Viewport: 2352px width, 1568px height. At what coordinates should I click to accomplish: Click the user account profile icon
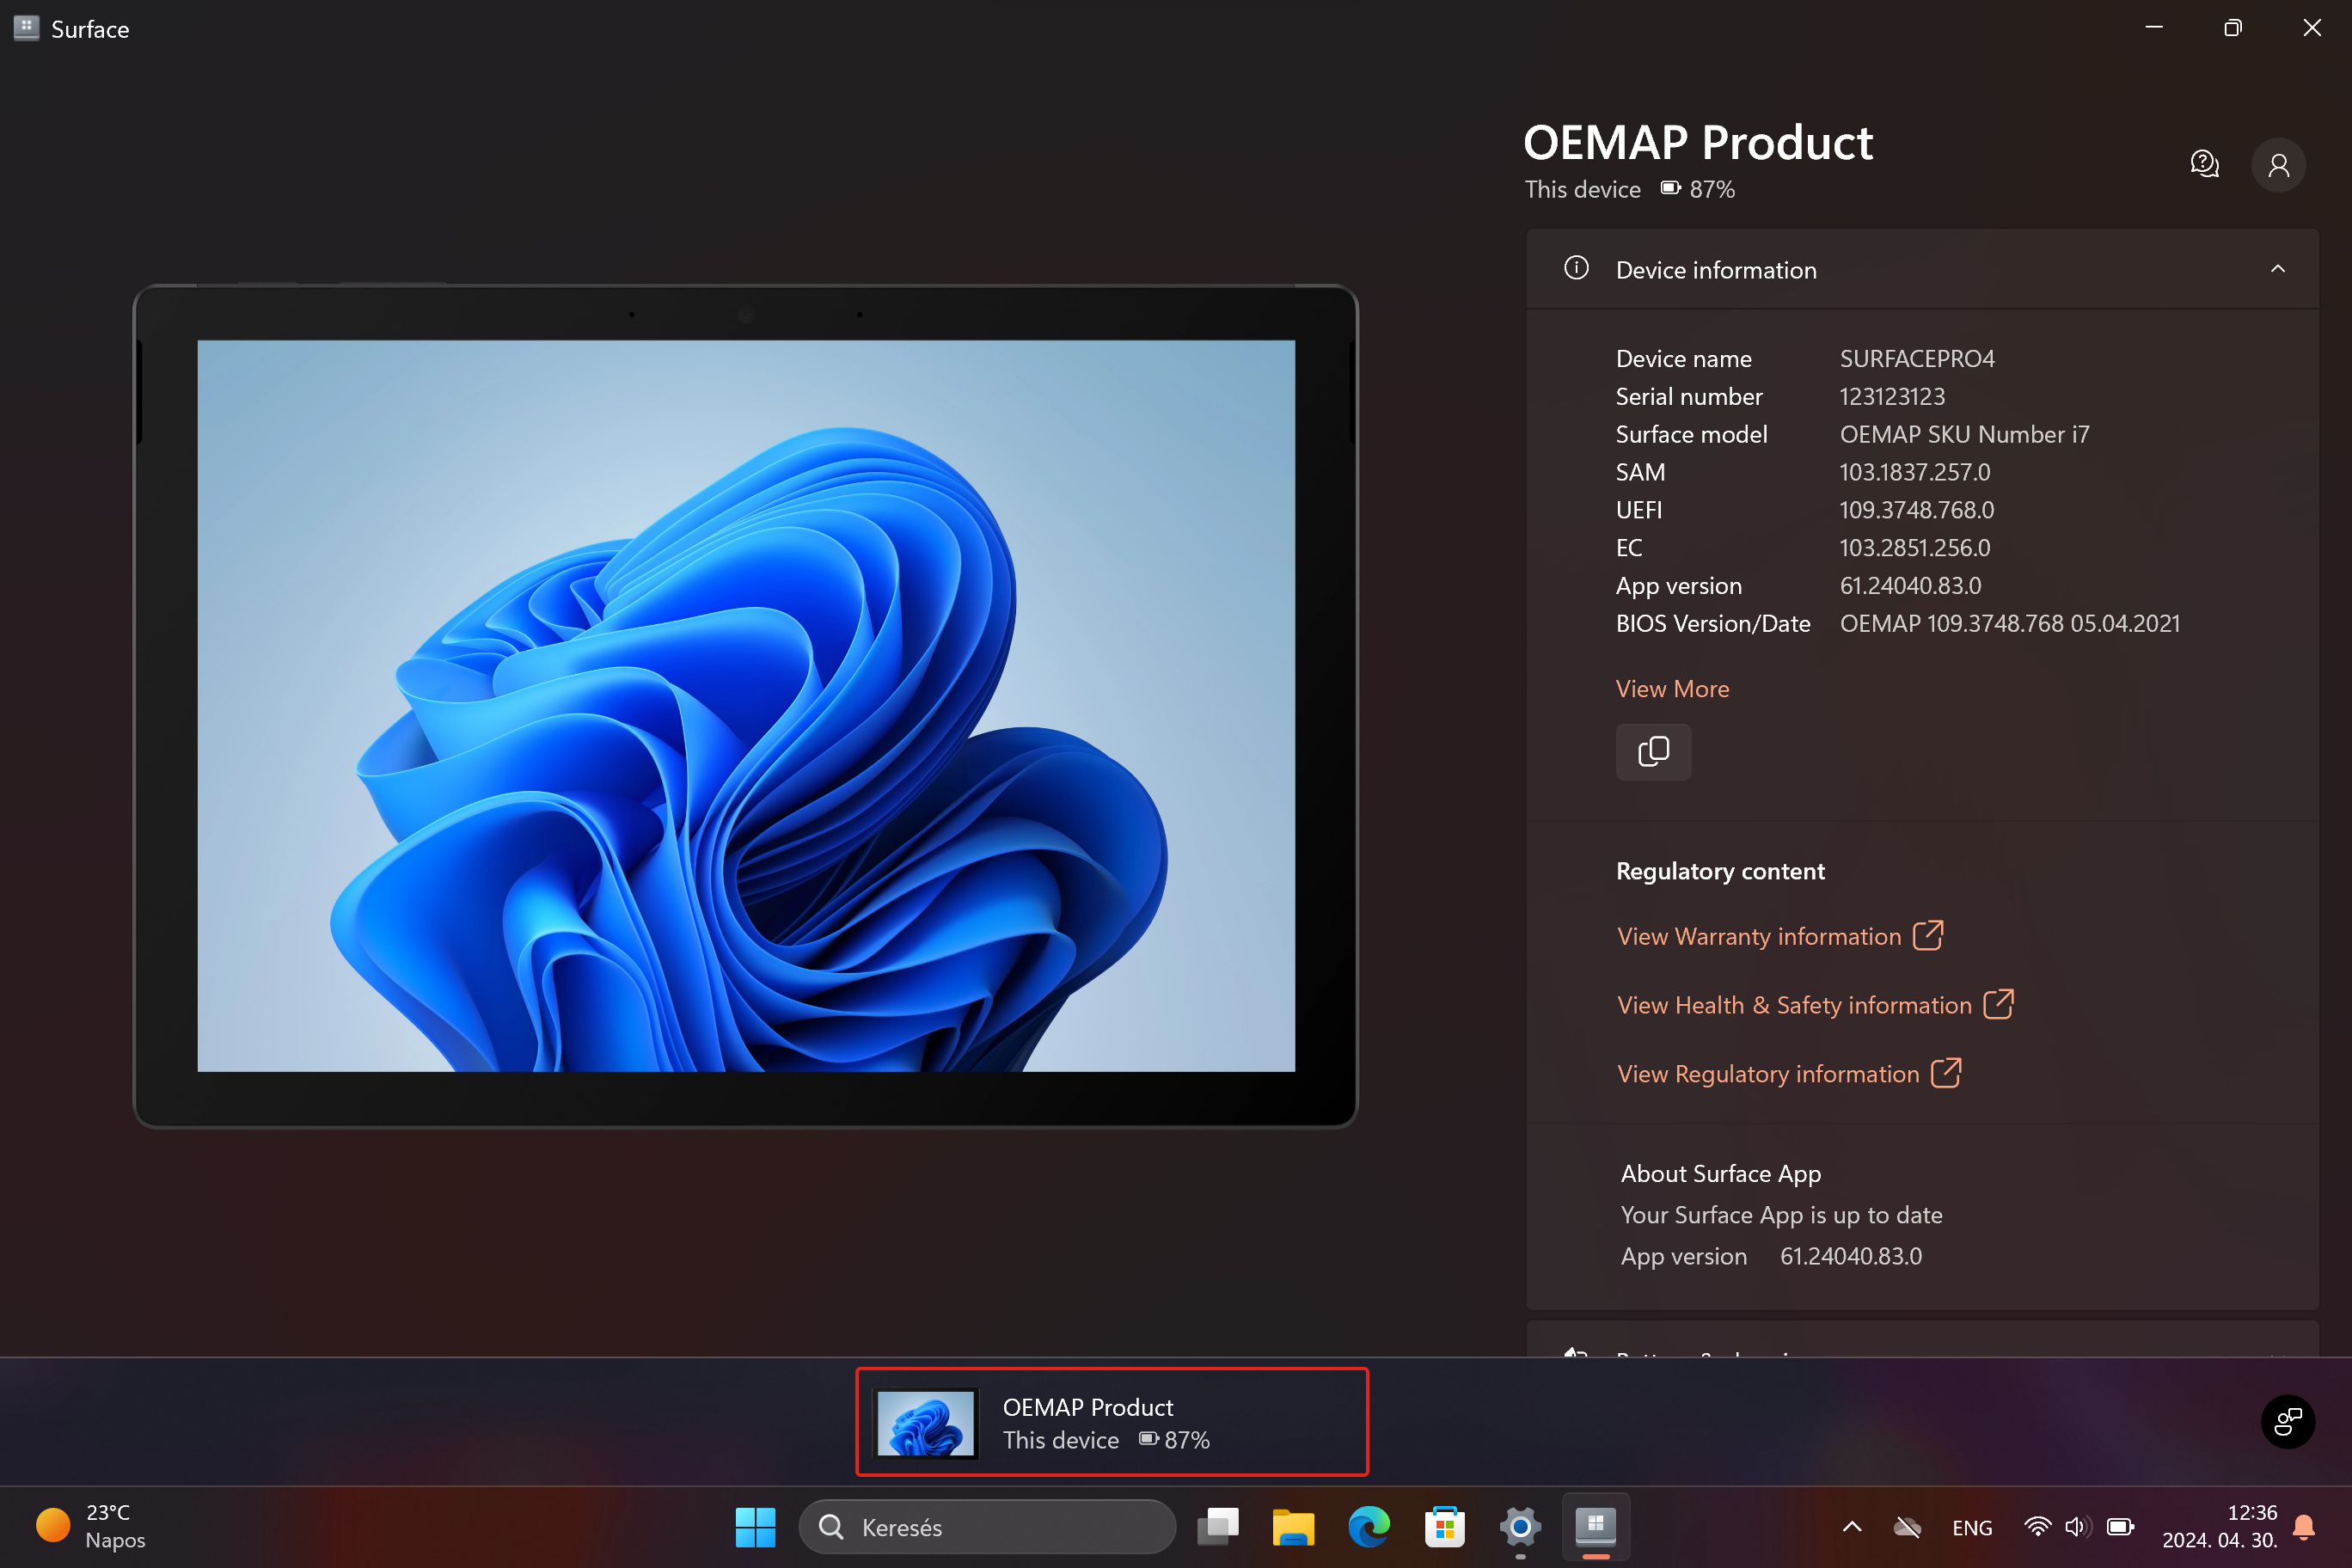coord(2278,165)
